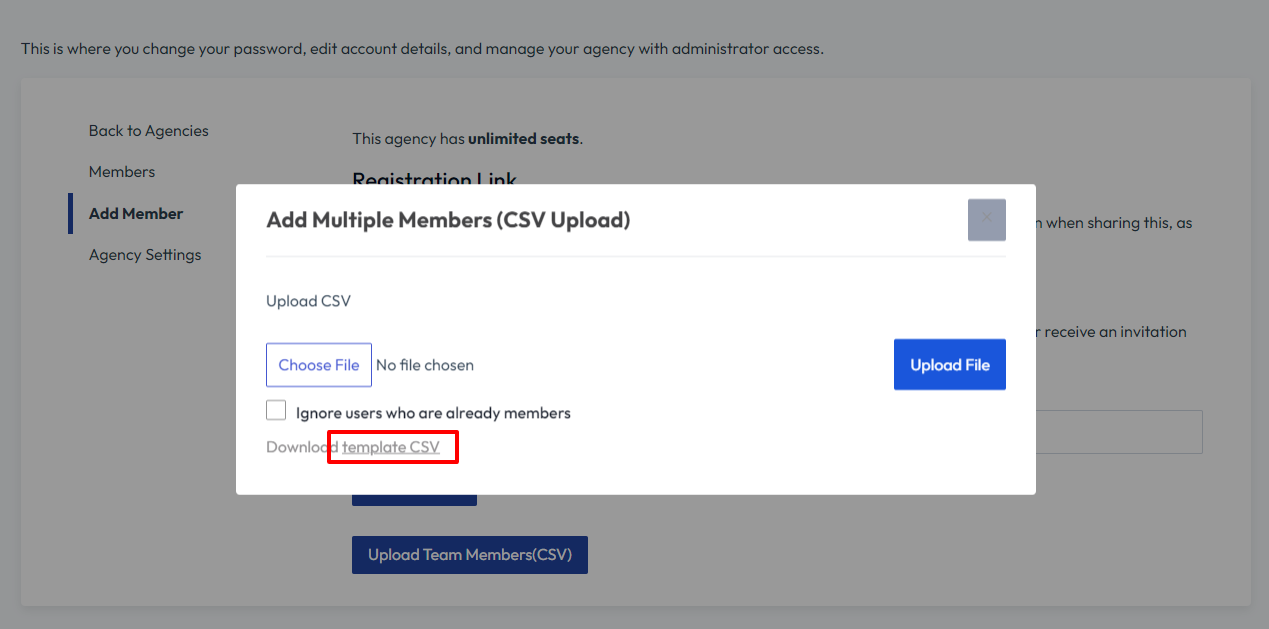The height and width of the screenshot is (629, 1269).
Task: Submit the CSV via Upload File
Action: [x=949, y=364]
